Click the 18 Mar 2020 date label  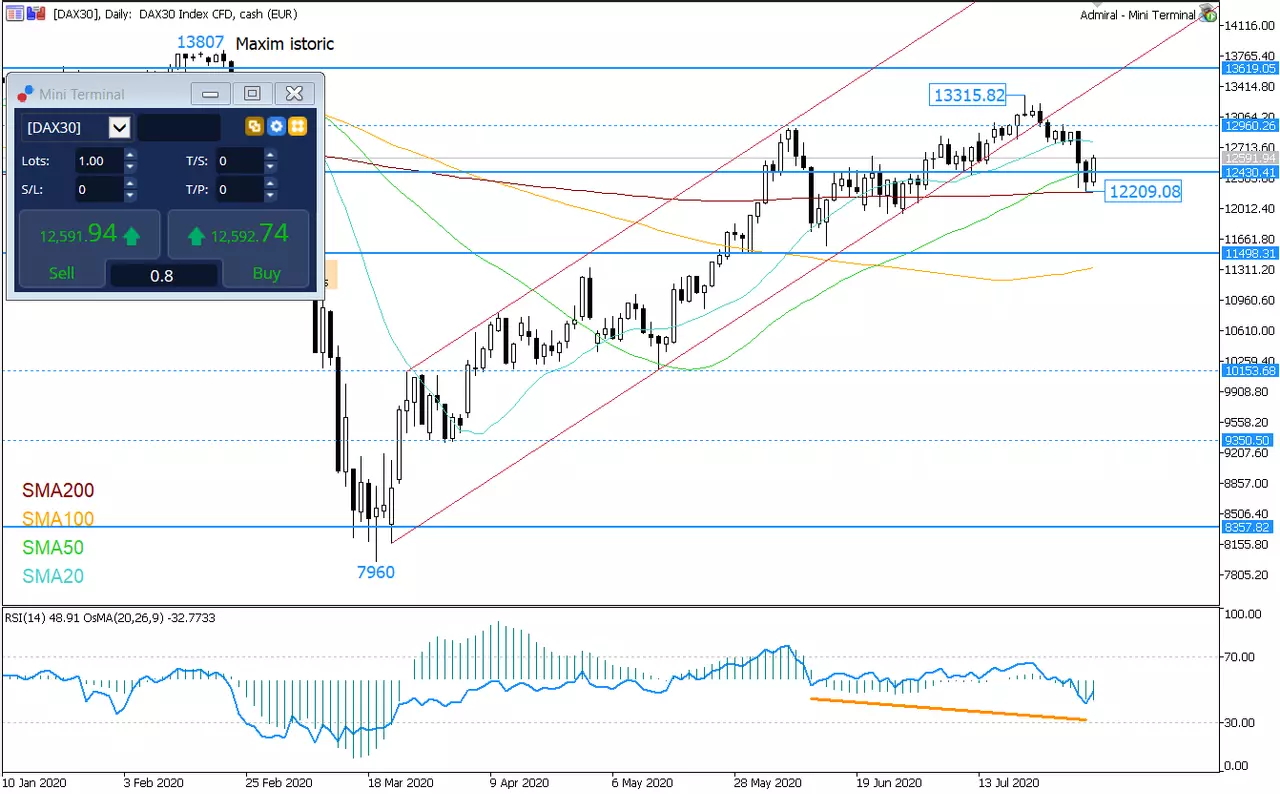click(400, 782)
